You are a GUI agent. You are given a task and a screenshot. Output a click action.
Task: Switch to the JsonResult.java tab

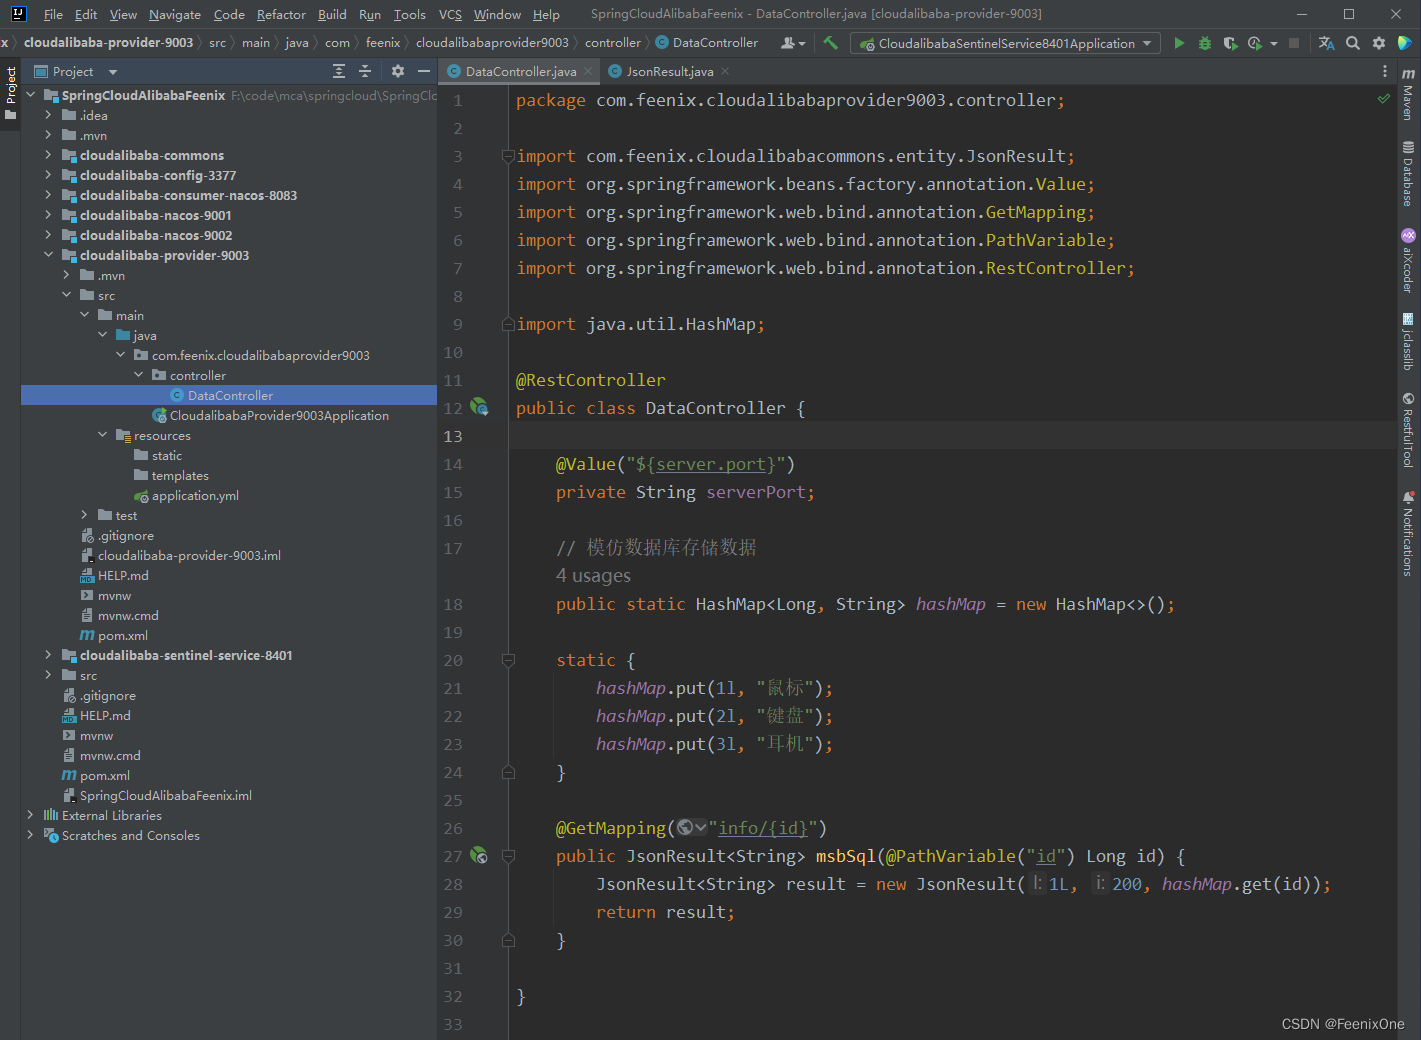tap(669, 71)
